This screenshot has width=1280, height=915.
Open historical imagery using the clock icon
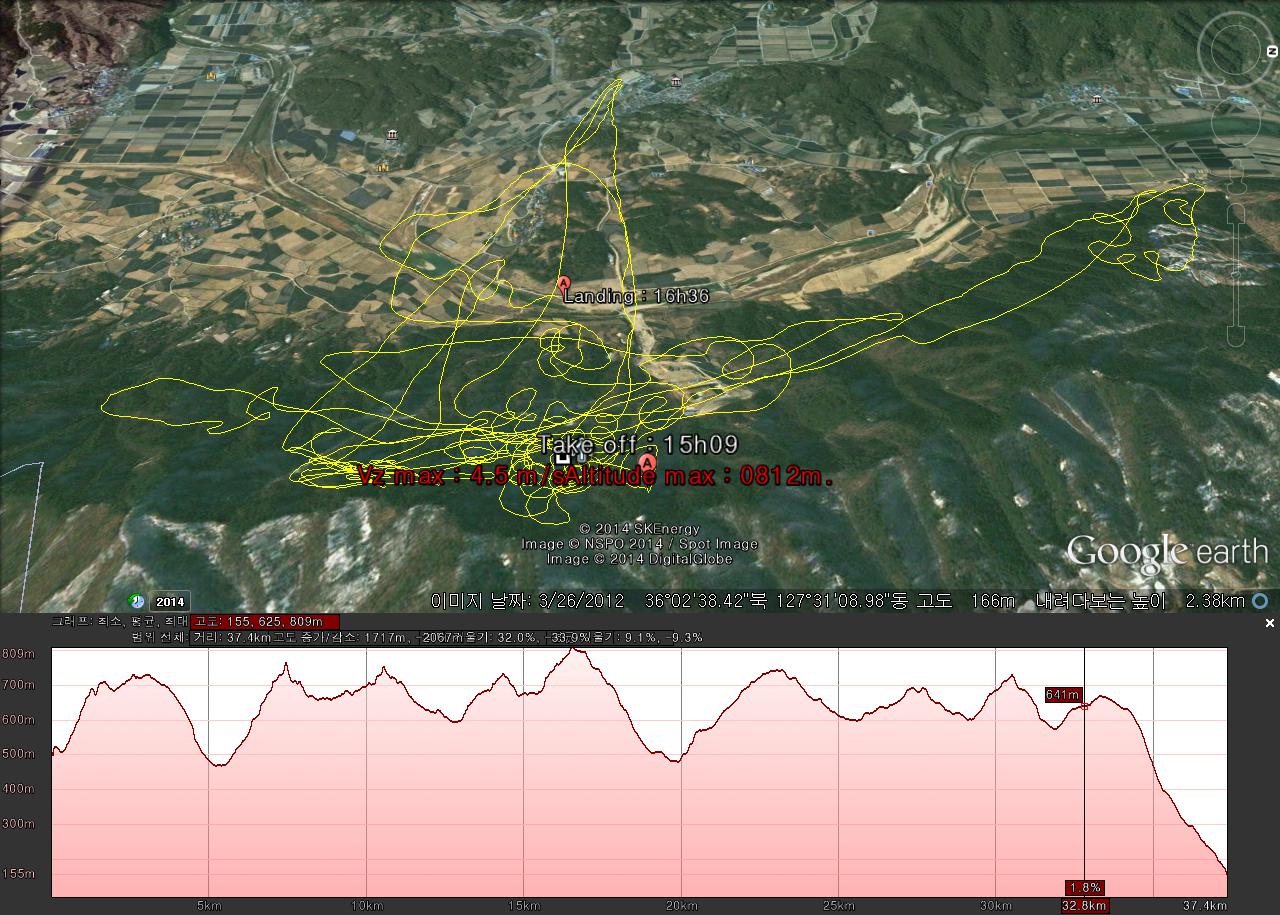click(x=137, y=601)
